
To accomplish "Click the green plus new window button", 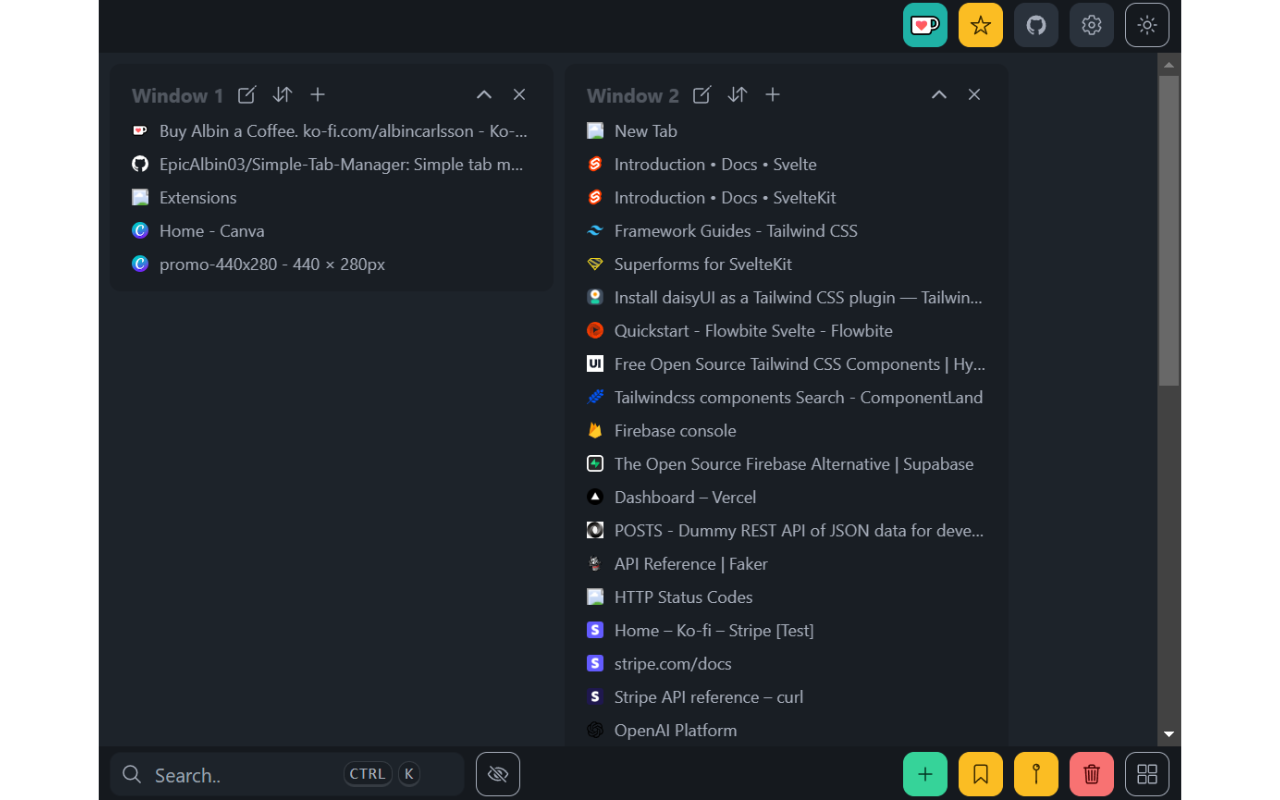I will tap(925, 774).
